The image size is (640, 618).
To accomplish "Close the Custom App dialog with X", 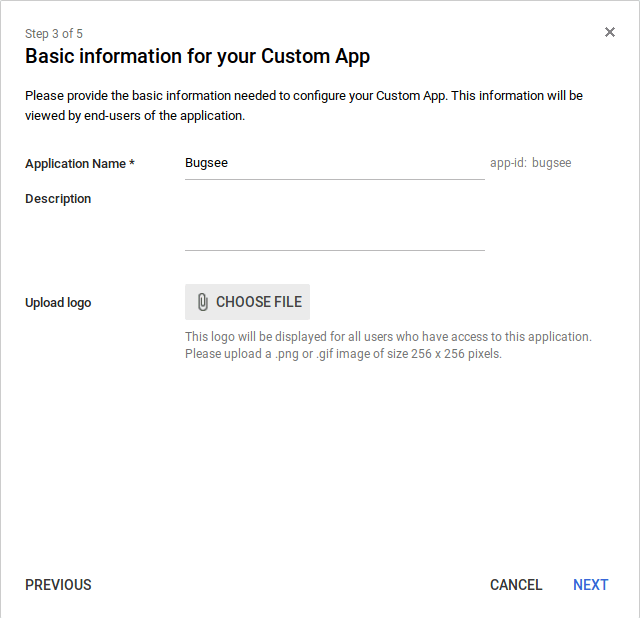I will pyautogui.click(x=610, y=32).
